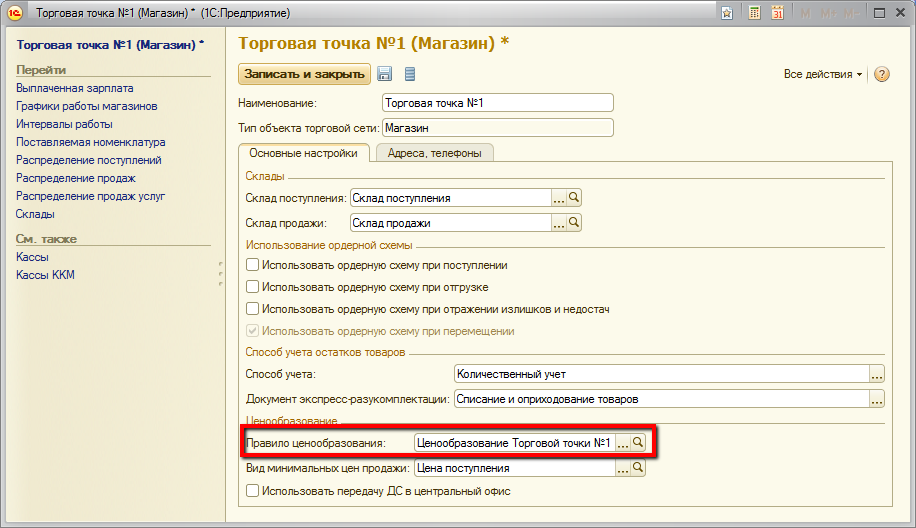Open the Правило ценообразования magnifier icon

638,442
